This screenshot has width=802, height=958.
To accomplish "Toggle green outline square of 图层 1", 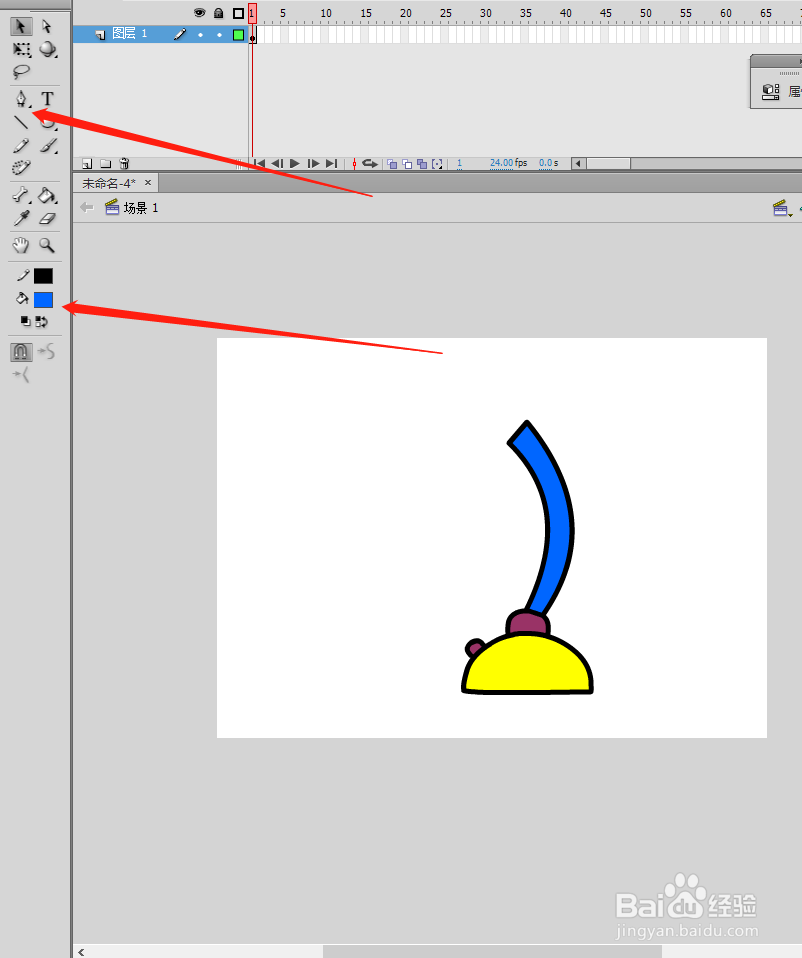I will 238,35.
